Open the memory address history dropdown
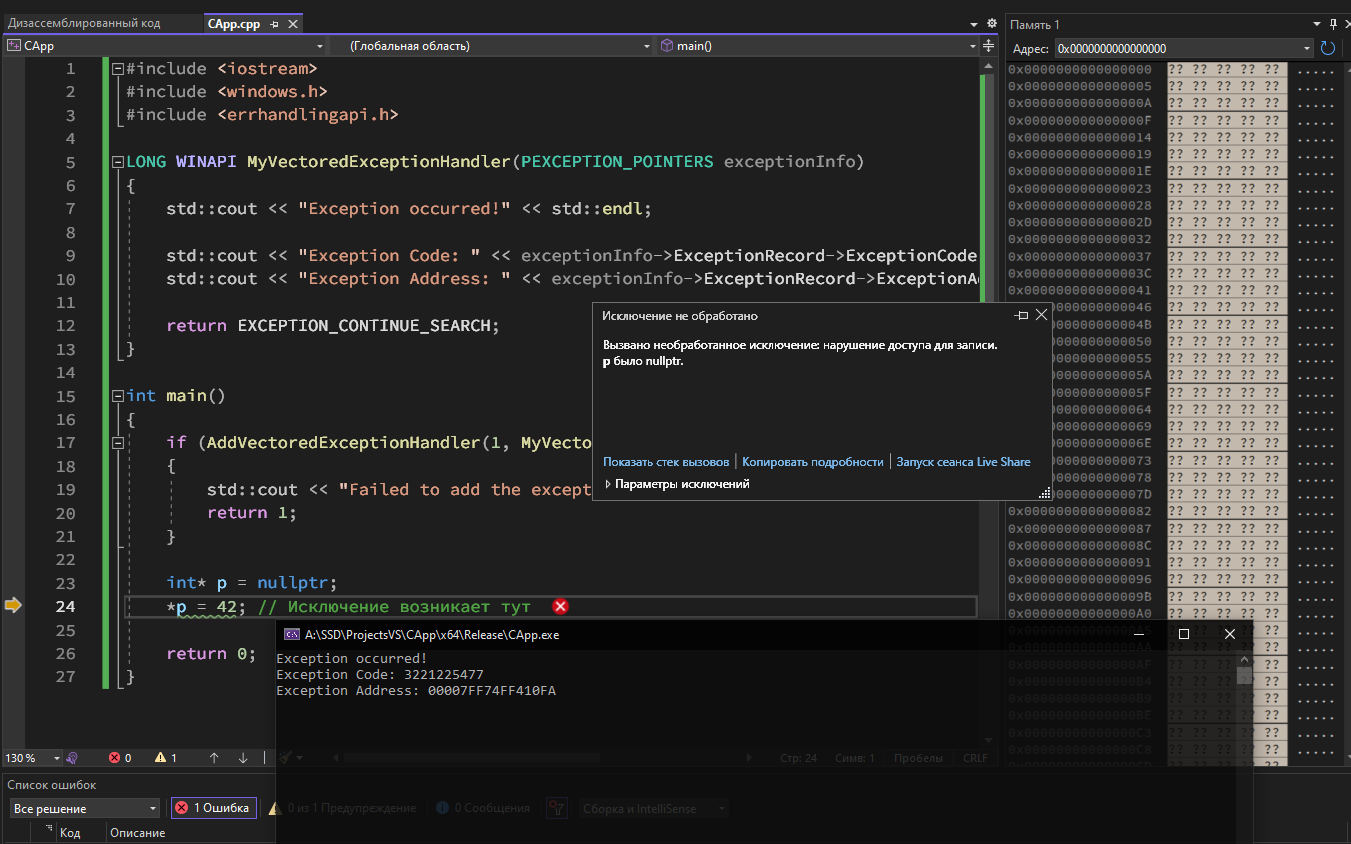Screen dimensions: 1351x844 tap(1307, 48)
